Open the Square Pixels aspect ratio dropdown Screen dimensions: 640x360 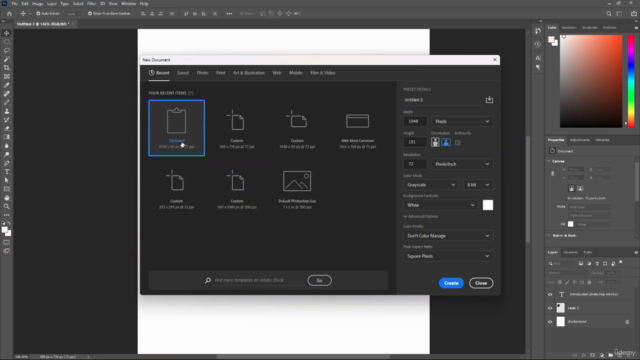click(448, 256)
